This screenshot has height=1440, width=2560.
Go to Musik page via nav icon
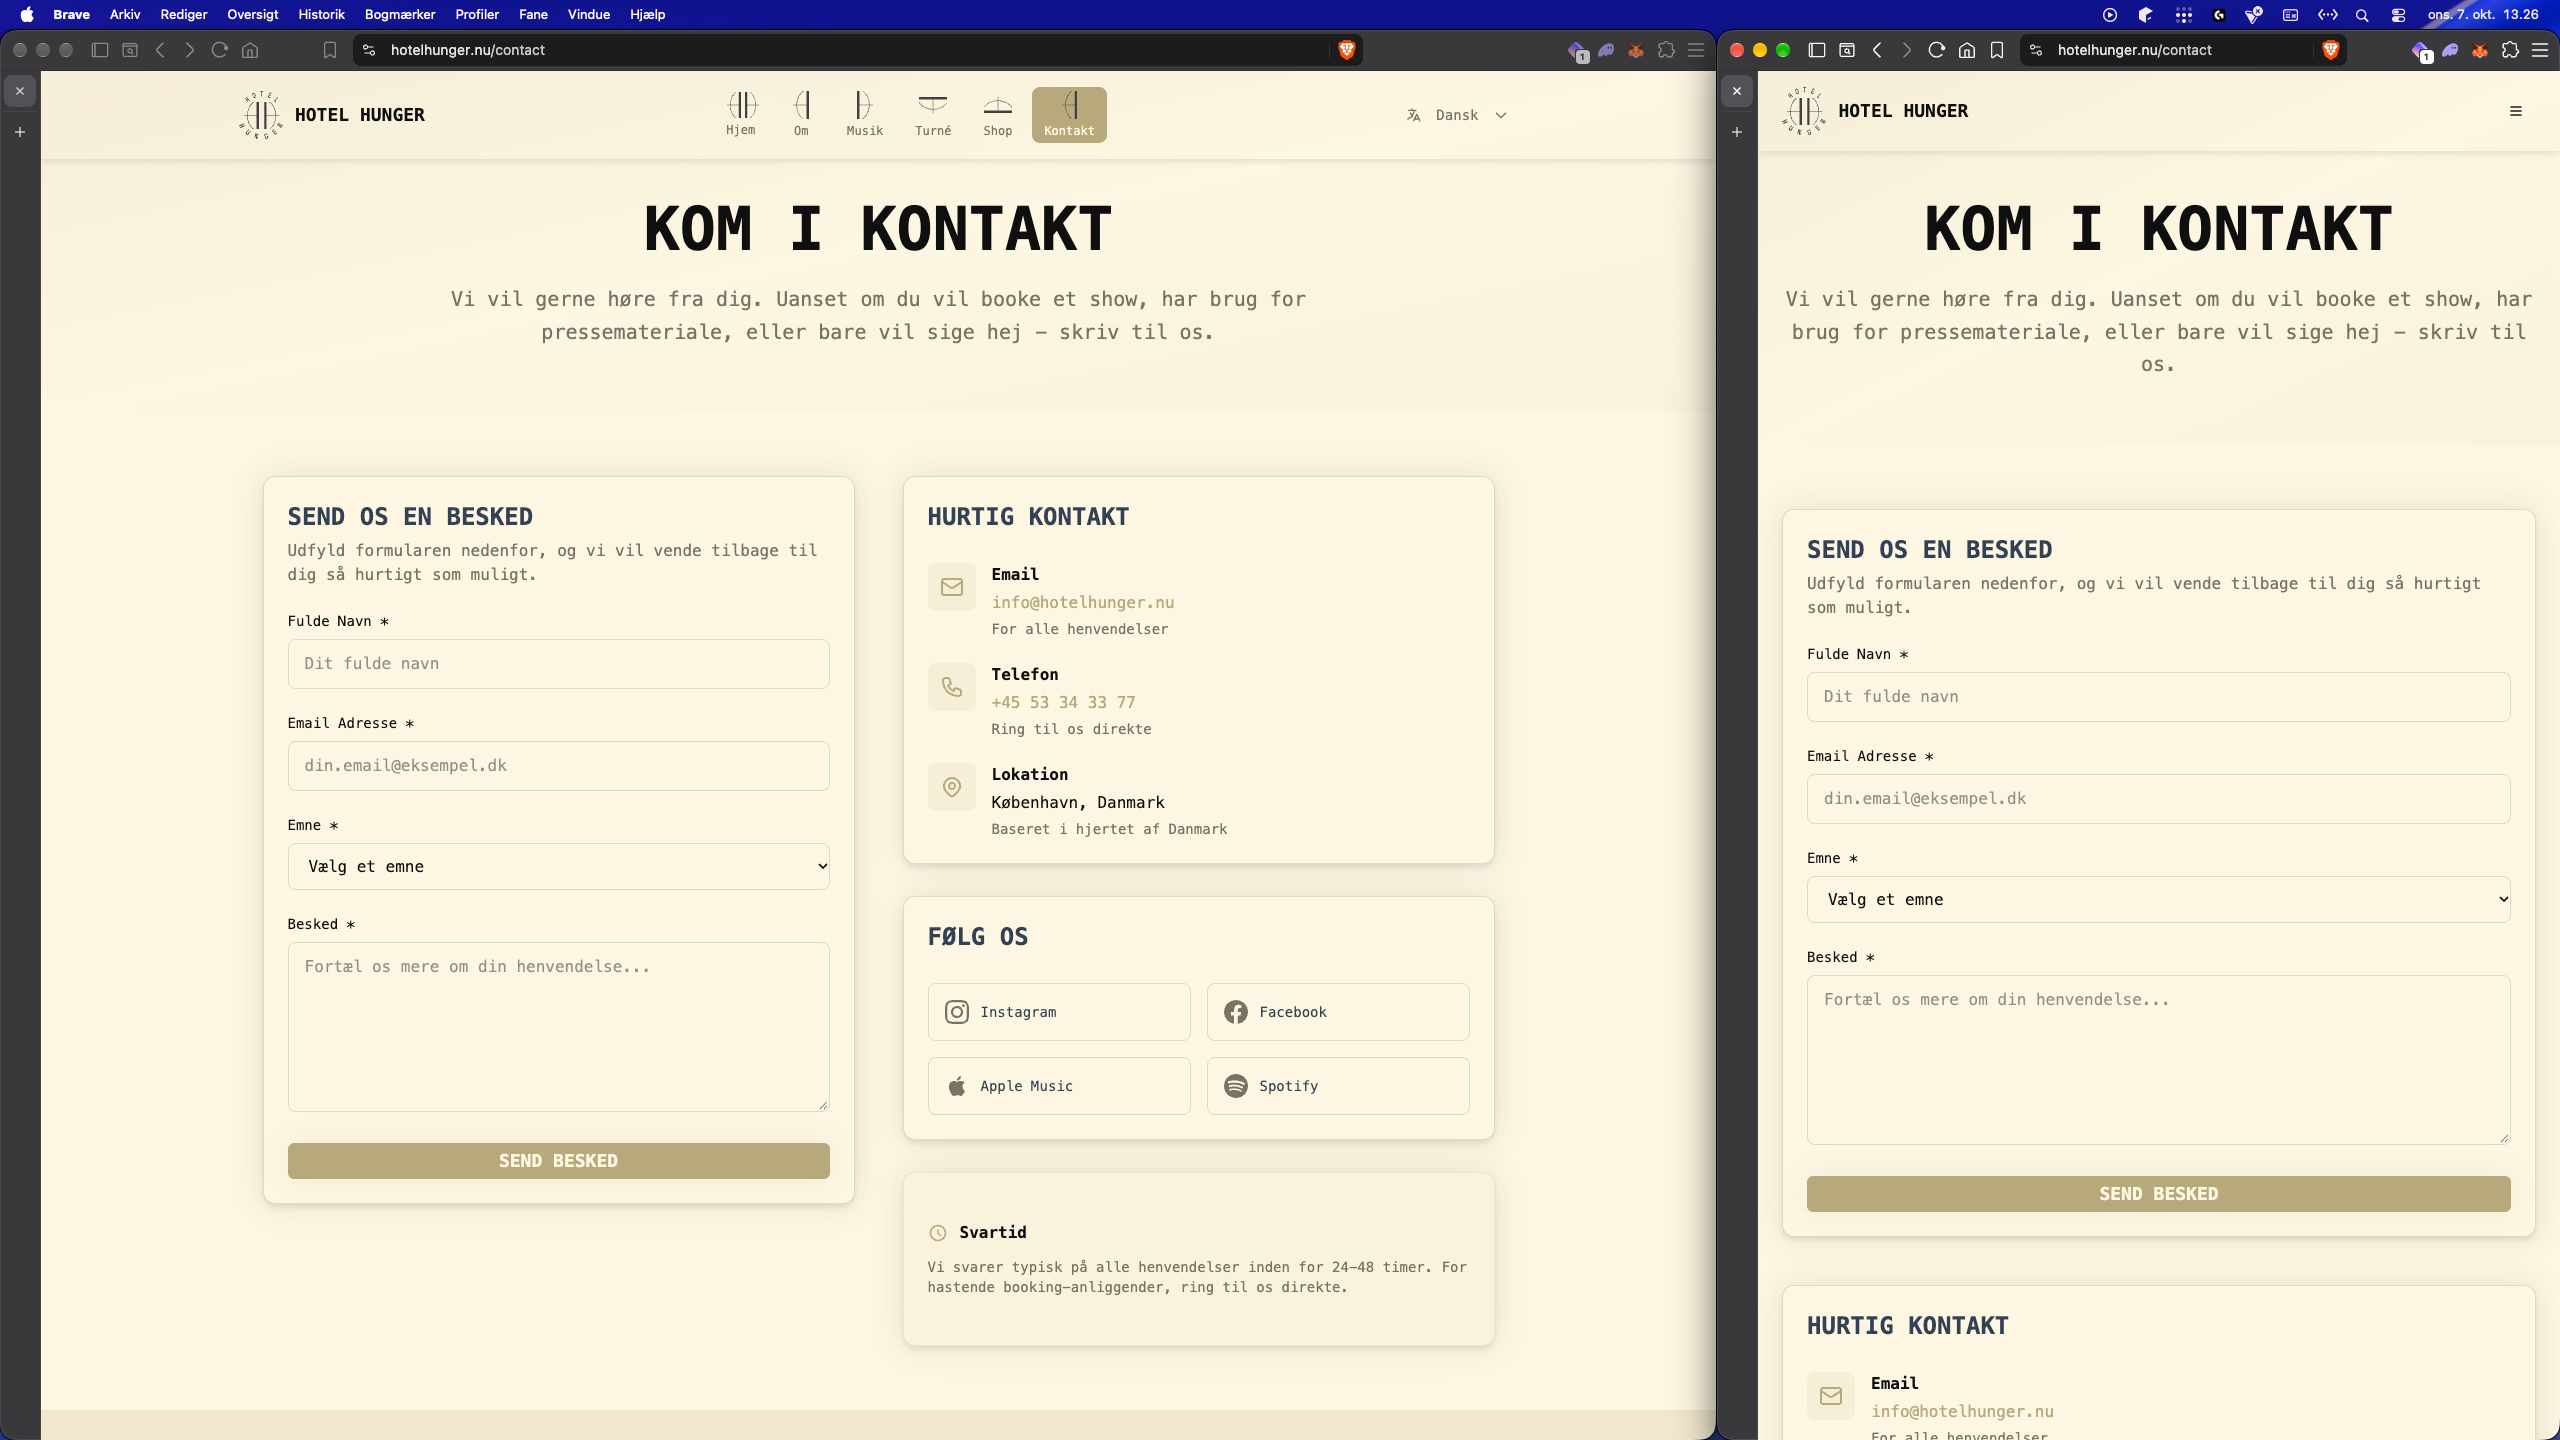point(864,114)
